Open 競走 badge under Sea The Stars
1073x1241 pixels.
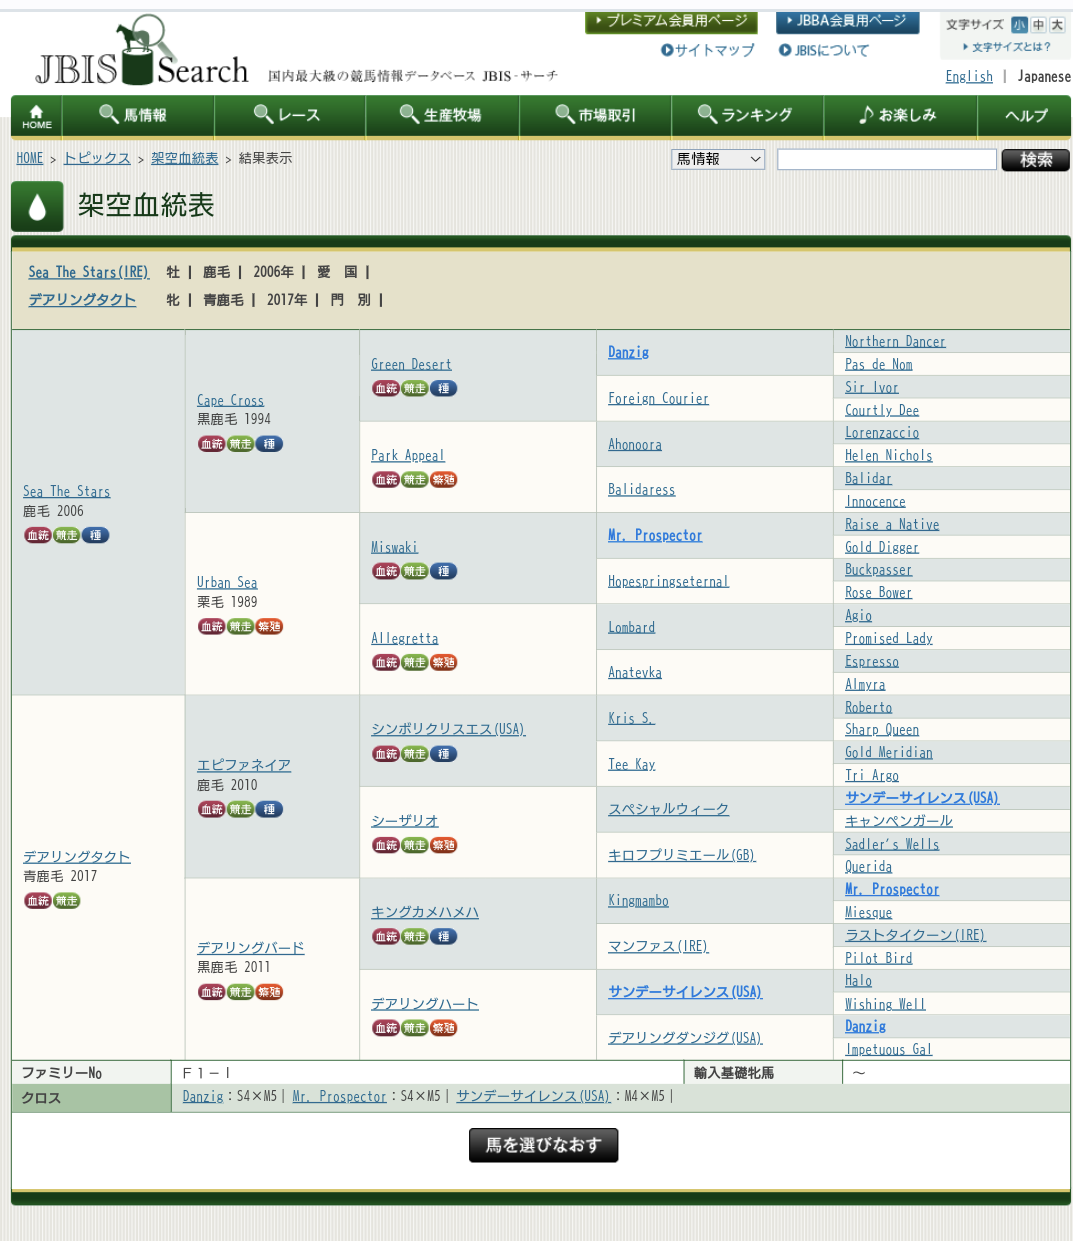pos(66,535)
